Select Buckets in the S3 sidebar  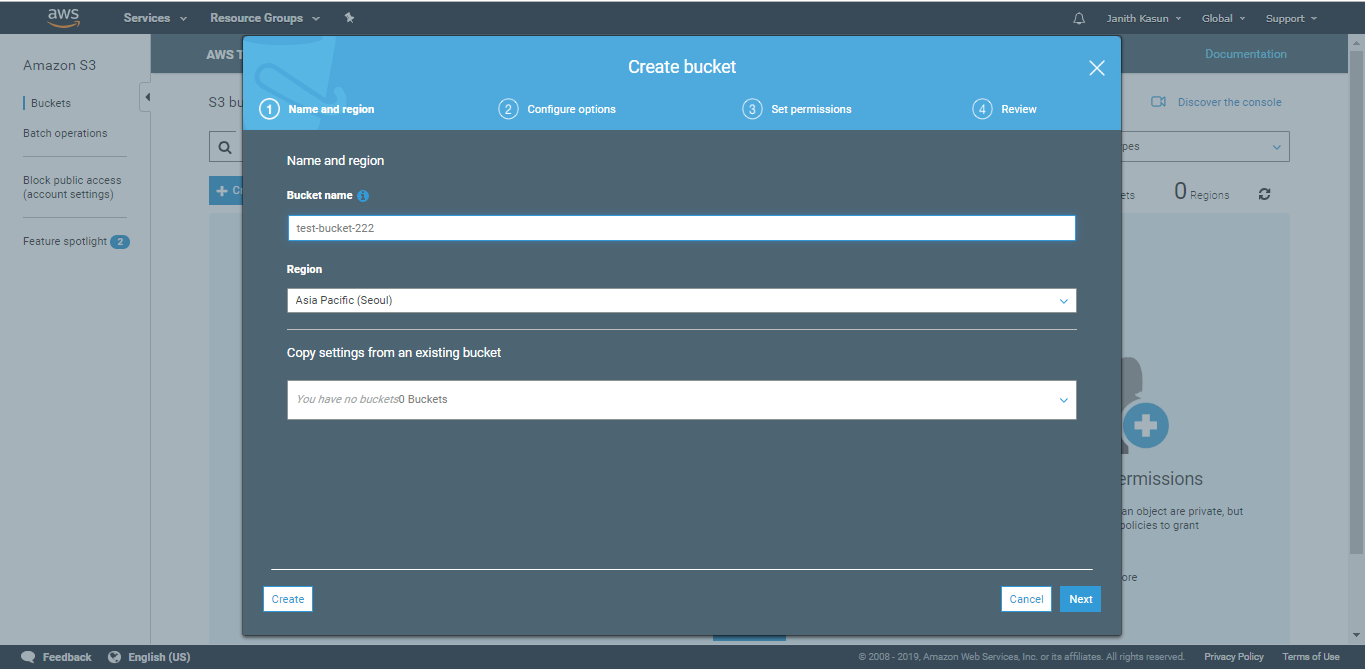click(51, 103)
